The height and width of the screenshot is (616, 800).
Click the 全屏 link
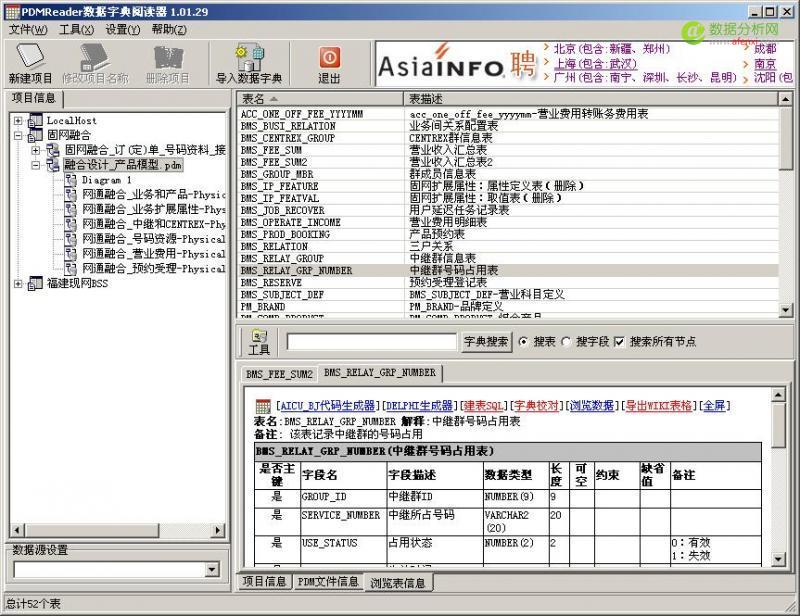click(714, 406)
